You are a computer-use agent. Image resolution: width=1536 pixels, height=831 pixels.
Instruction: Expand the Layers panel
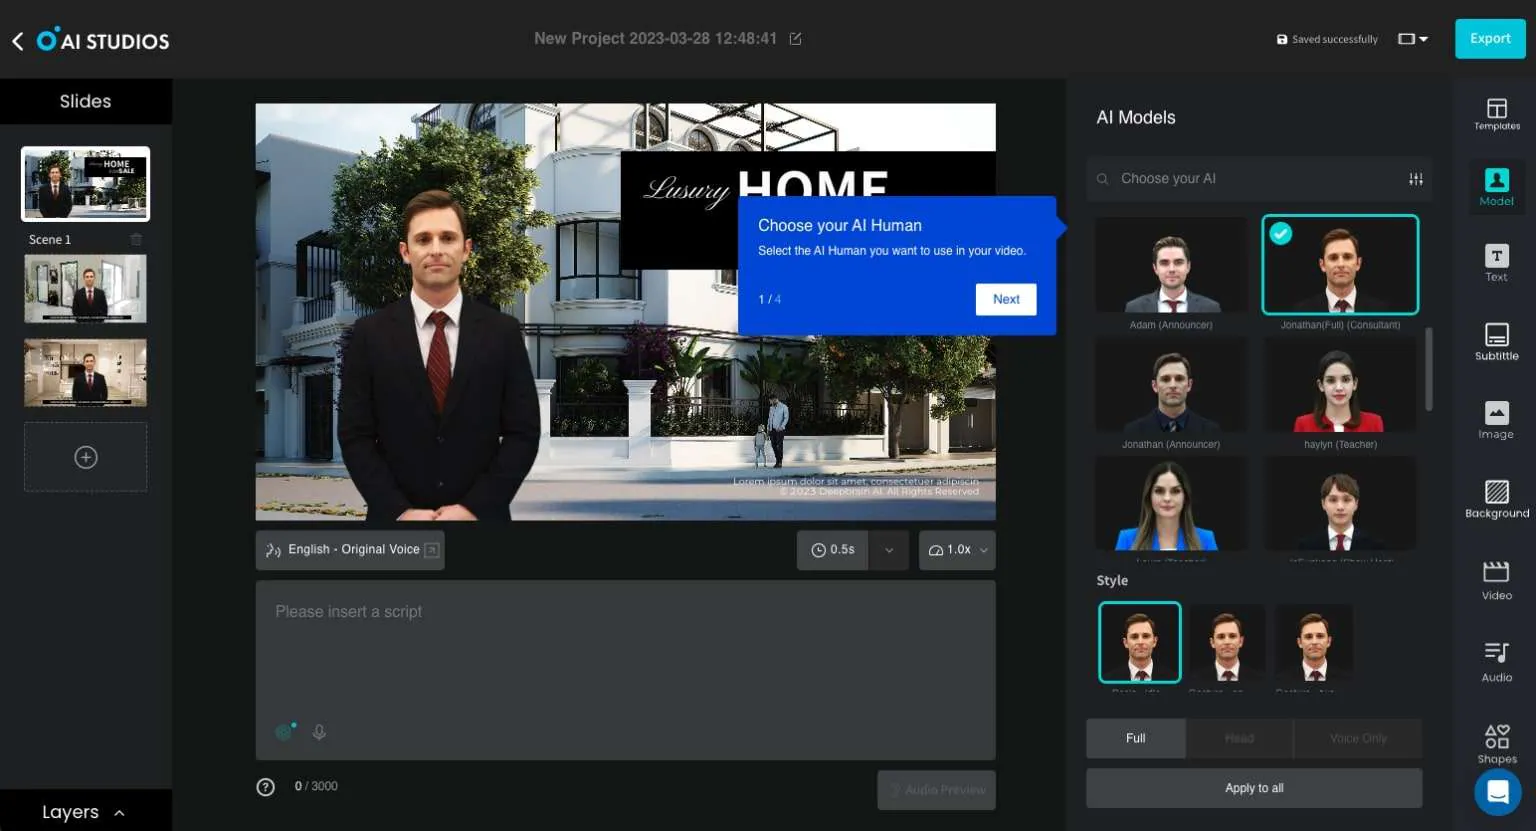tap(84, 812)
